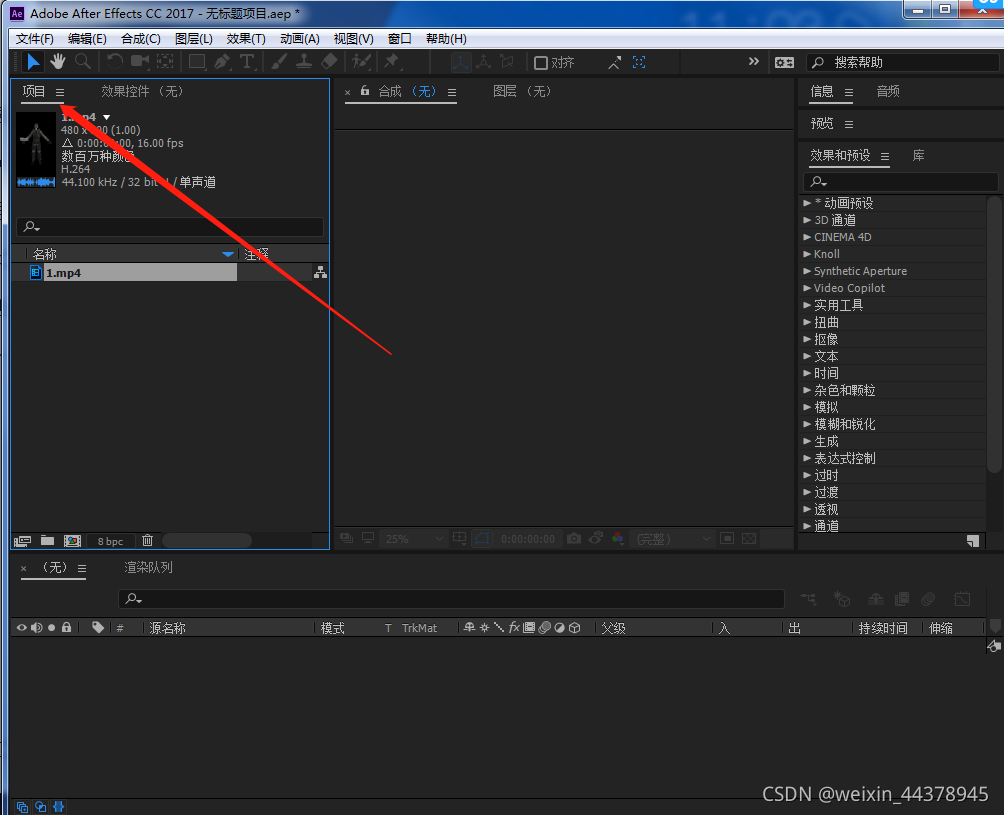Toggle the video eye column header
Image resolution: width=1004 pixels, height=815 pixels.
[x=21, y=628]
